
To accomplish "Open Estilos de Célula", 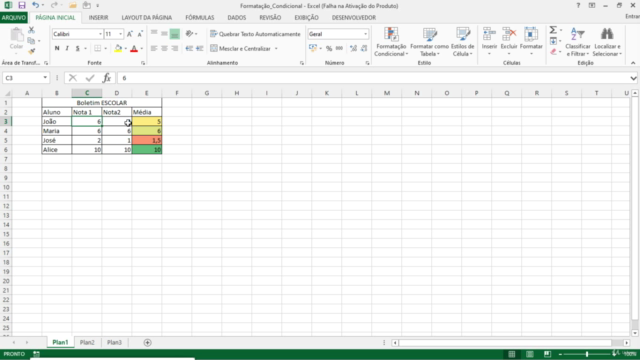I will pyautogui.click(x=462, y=42).
